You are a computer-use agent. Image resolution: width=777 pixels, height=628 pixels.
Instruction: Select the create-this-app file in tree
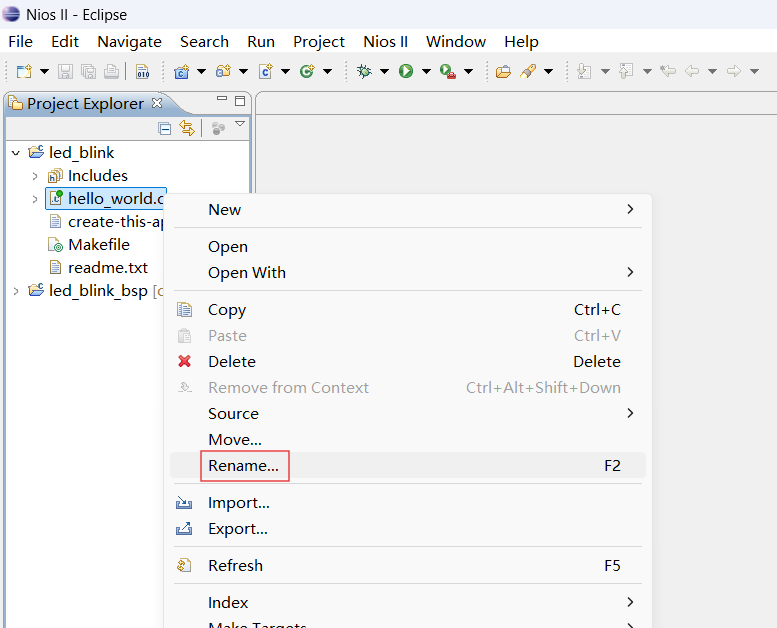click(107, 222)
